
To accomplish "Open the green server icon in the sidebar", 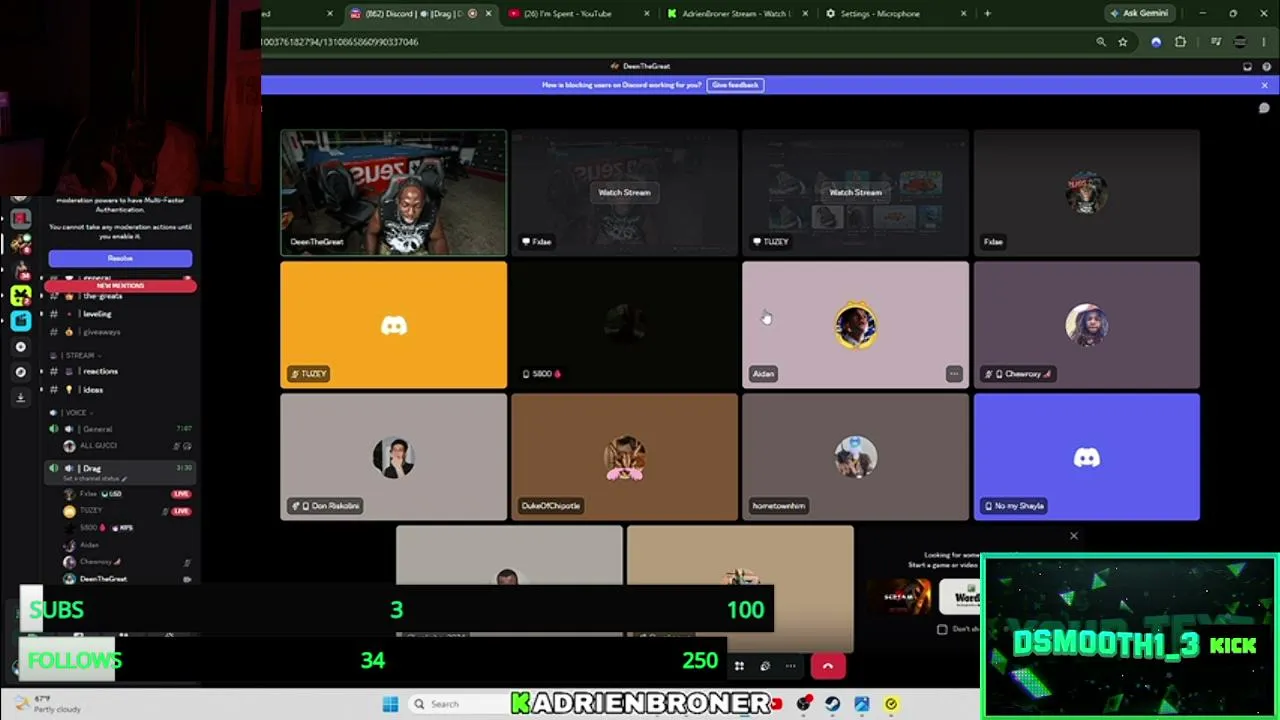I will (21, 295).
